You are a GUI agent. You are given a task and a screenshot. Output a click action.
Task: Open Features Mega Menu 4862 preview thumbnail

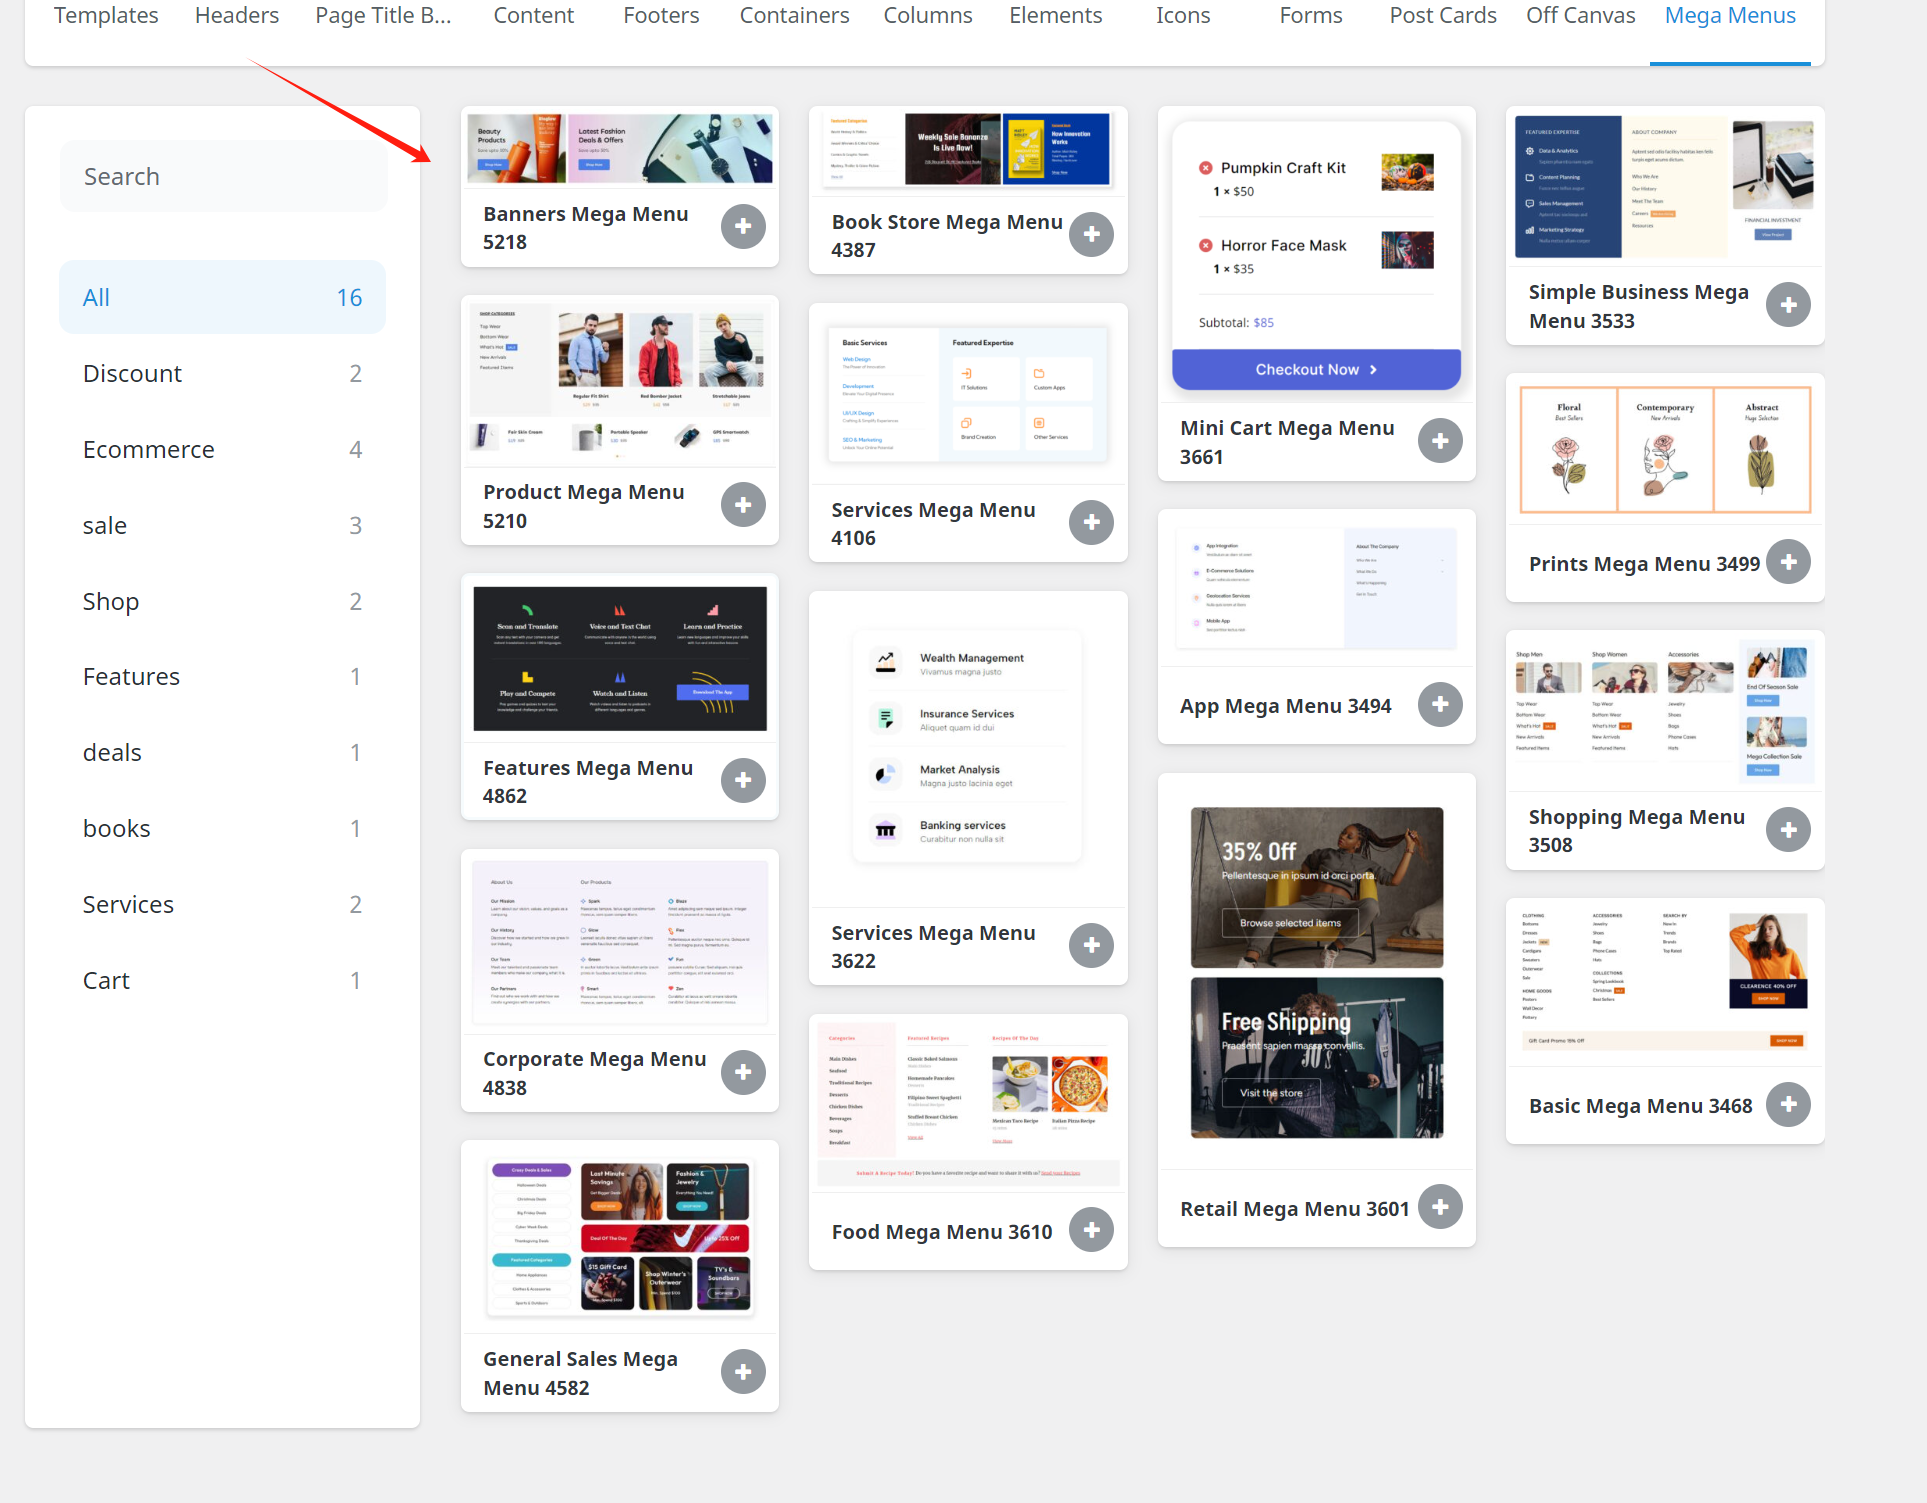619,658
